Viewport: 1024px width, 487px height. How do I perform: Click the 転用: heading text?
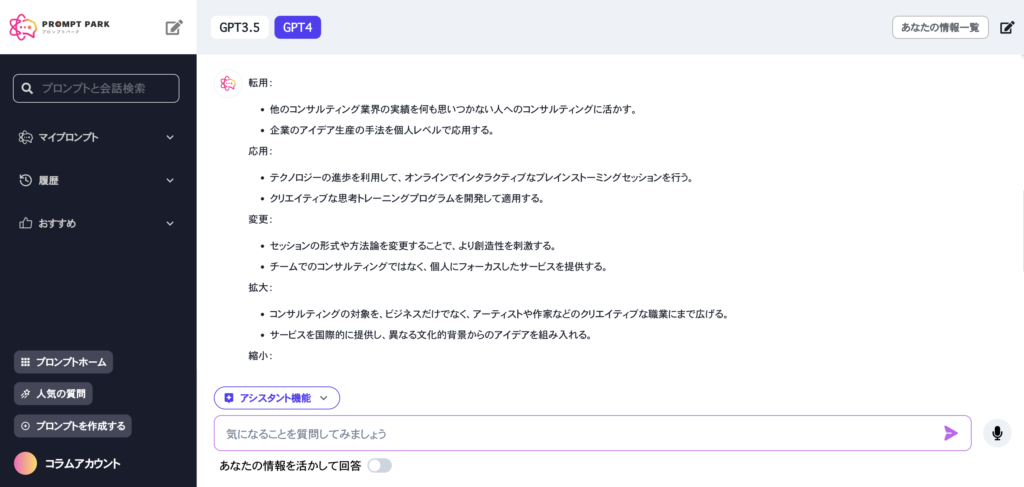261,84
